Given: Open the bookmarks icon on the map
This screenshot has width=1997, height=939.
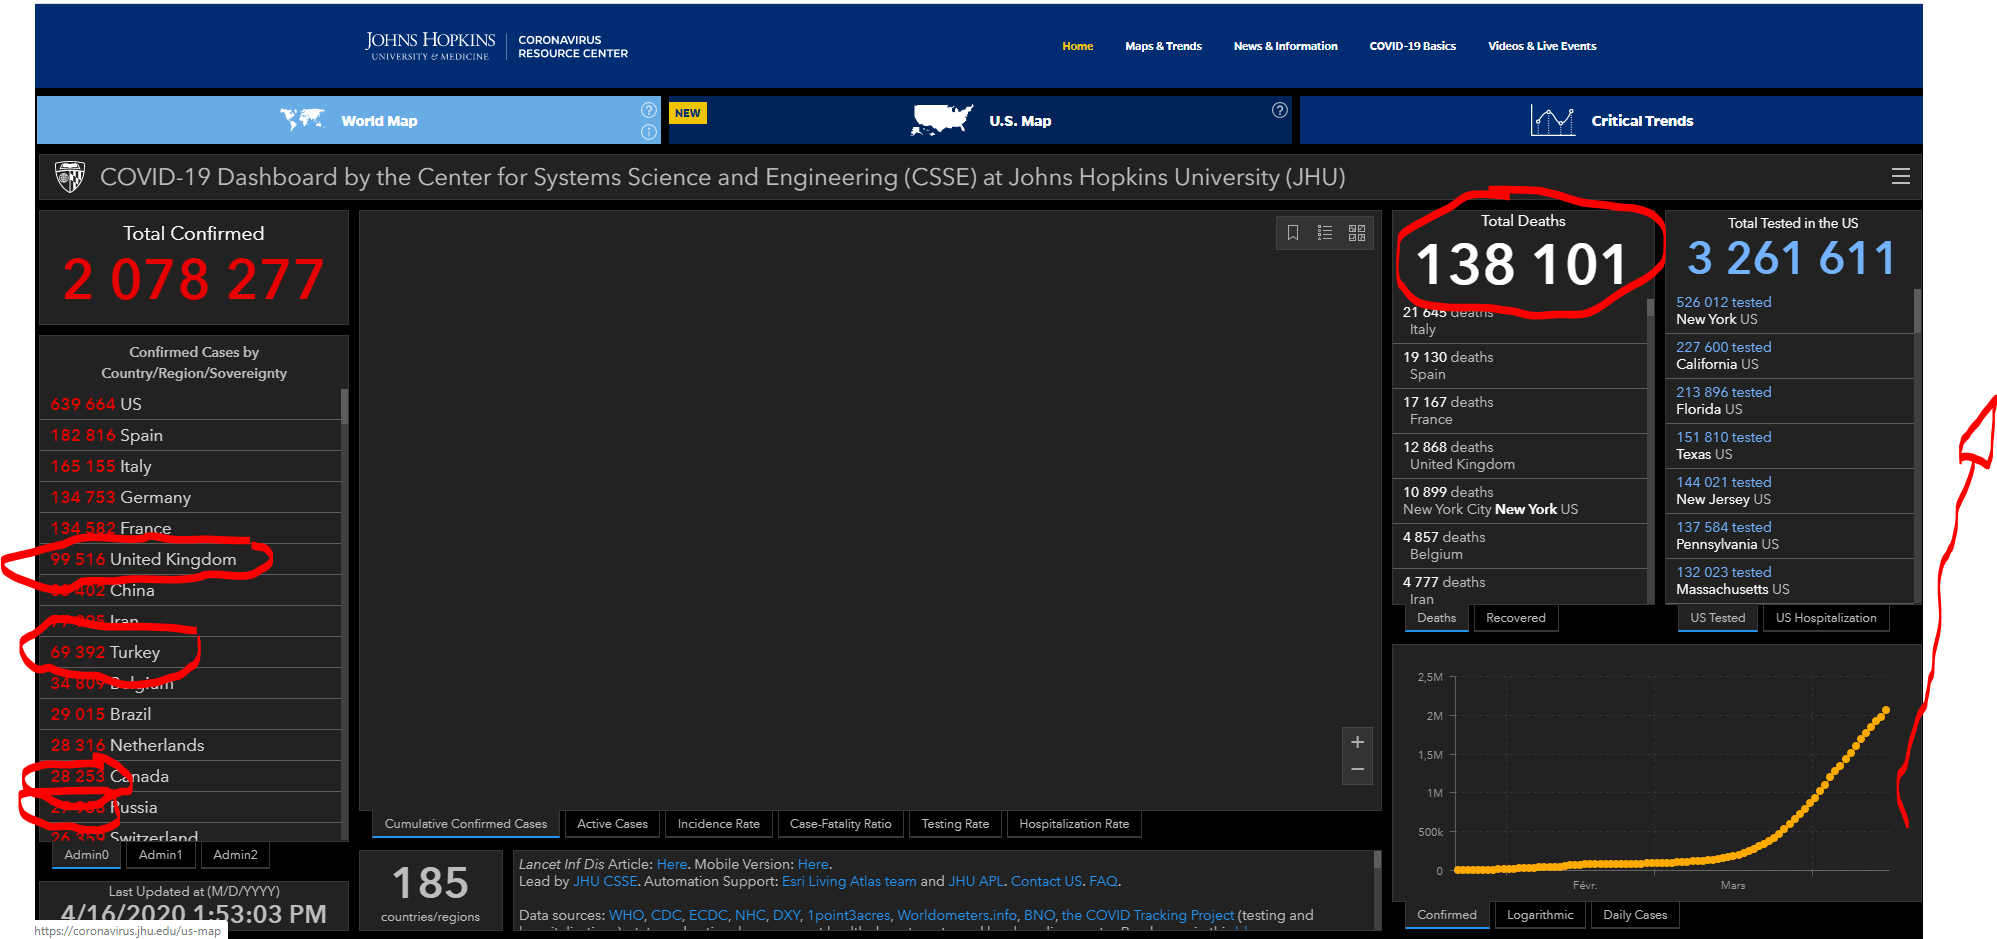Looking at the screenshot, I should 1293,233.
